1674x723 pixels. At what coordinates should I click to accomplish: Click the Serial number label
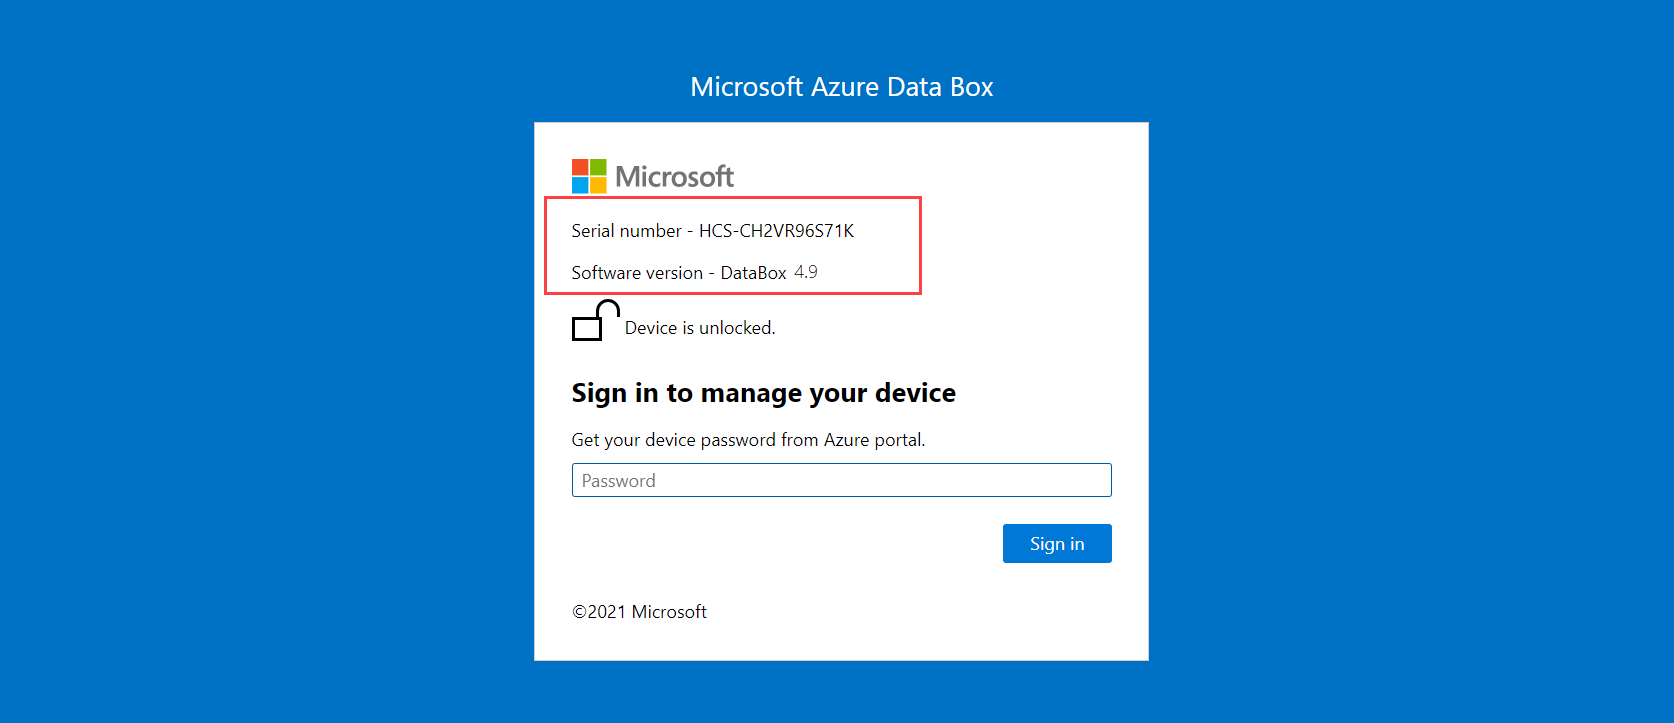(626, 231)
